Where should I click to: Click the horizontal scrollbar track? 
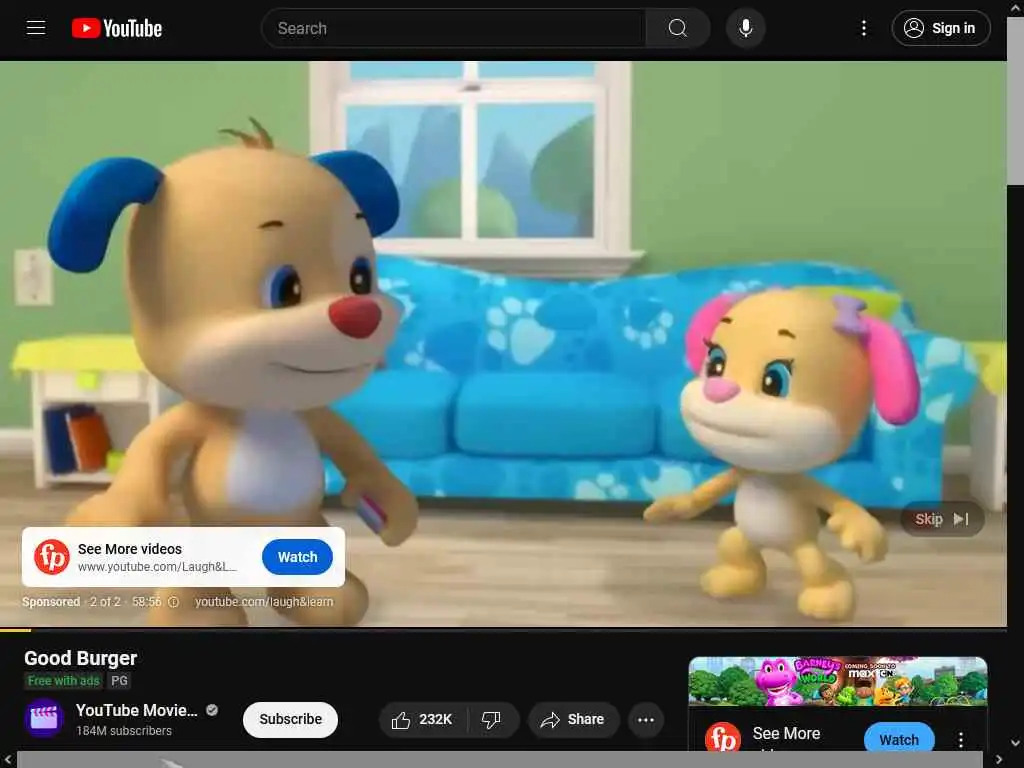tap(500, 760)
